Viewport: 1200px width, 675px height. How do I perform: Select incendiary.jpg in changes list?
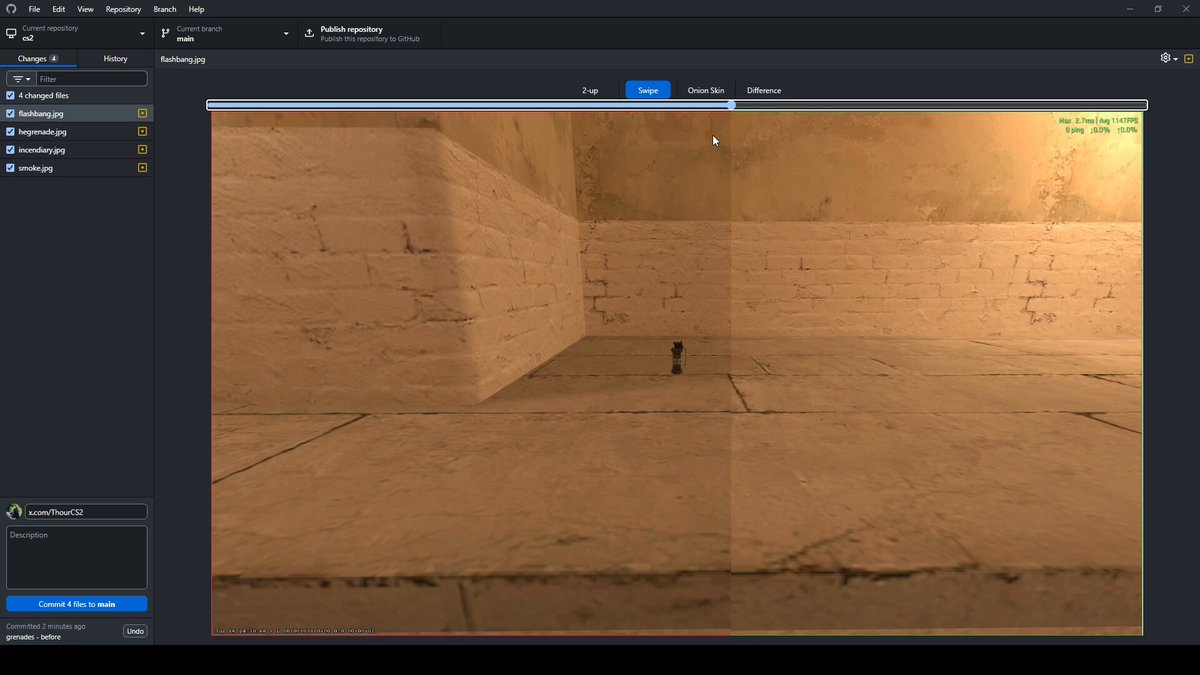76,149
